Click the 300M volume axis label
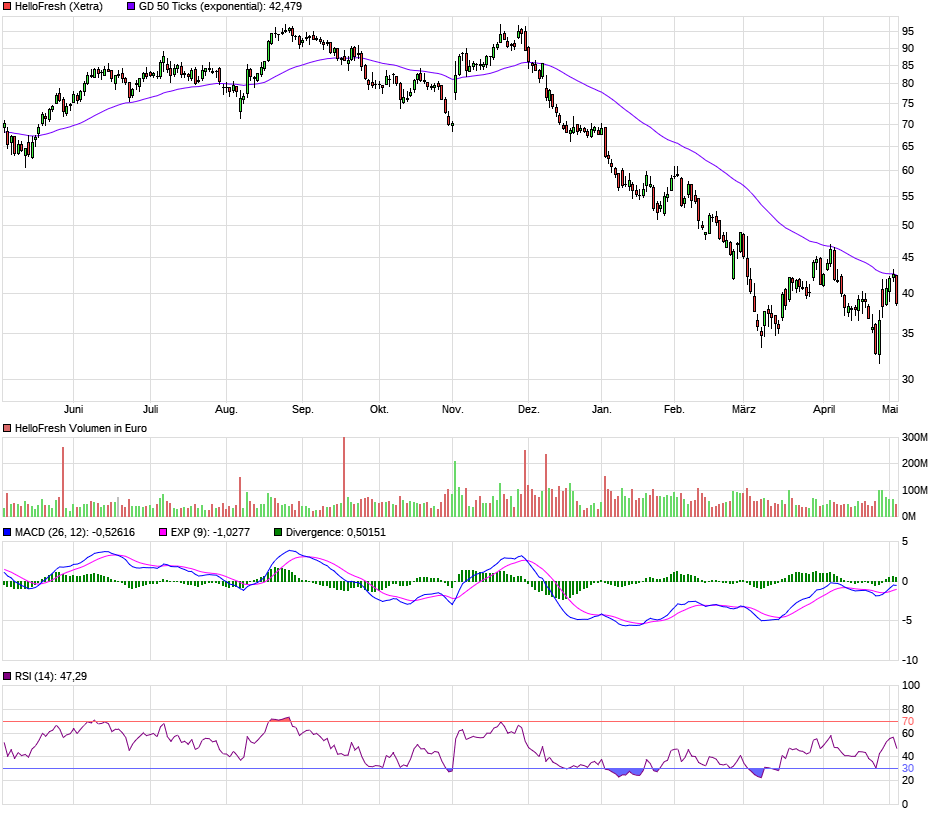940x814 pixels. 915,438
